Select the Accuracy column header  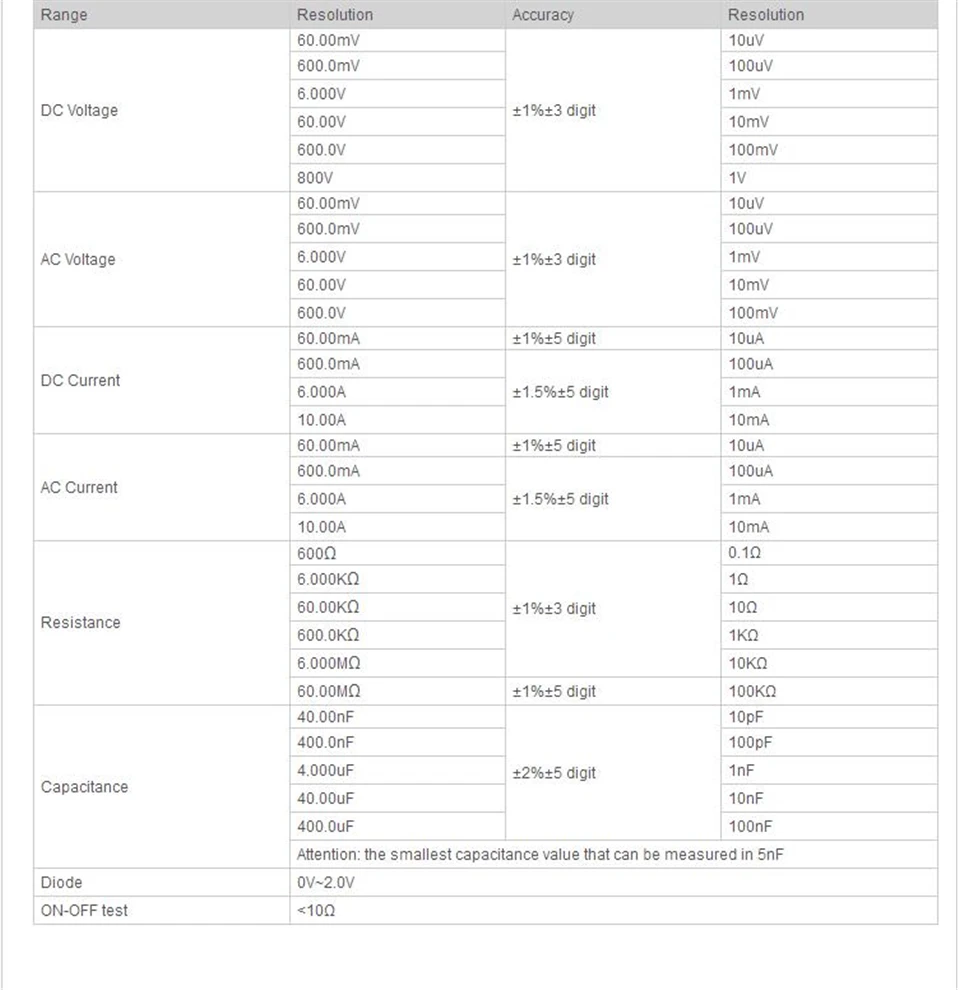(542, 15)
